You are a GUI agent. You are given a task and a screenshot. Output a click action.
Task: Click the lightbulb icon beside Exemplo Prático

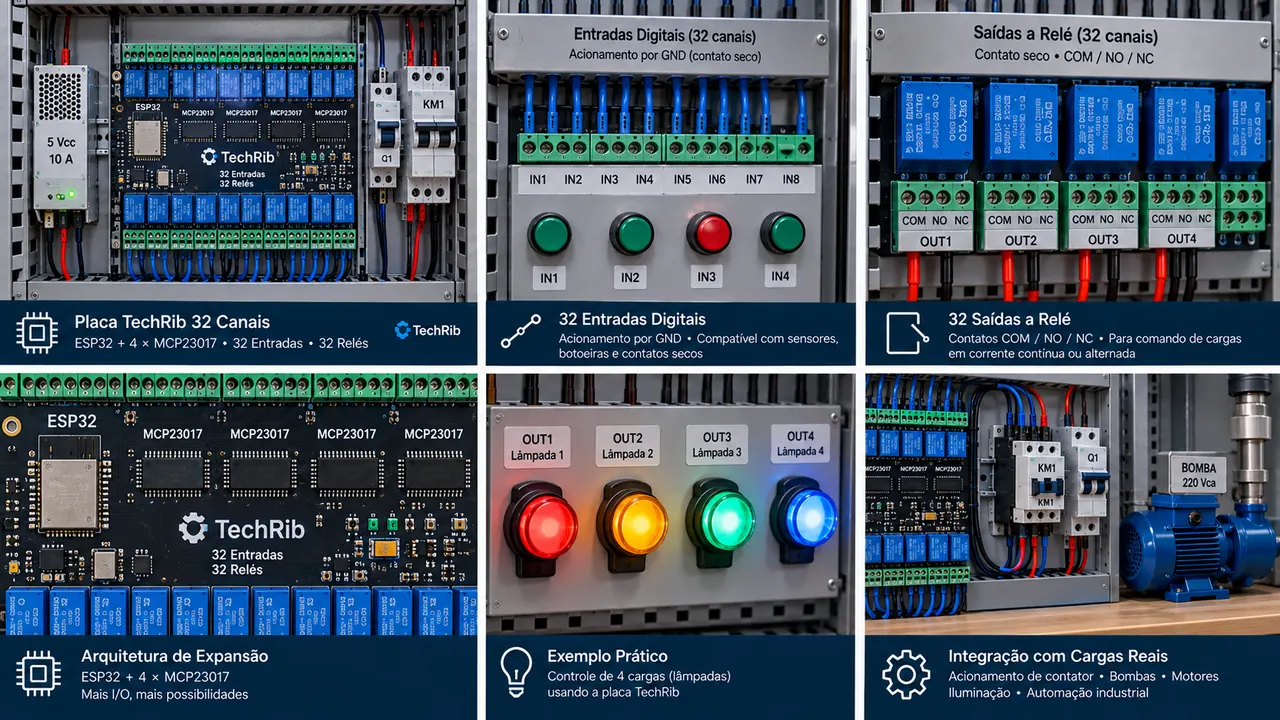(x=515, y=672)
